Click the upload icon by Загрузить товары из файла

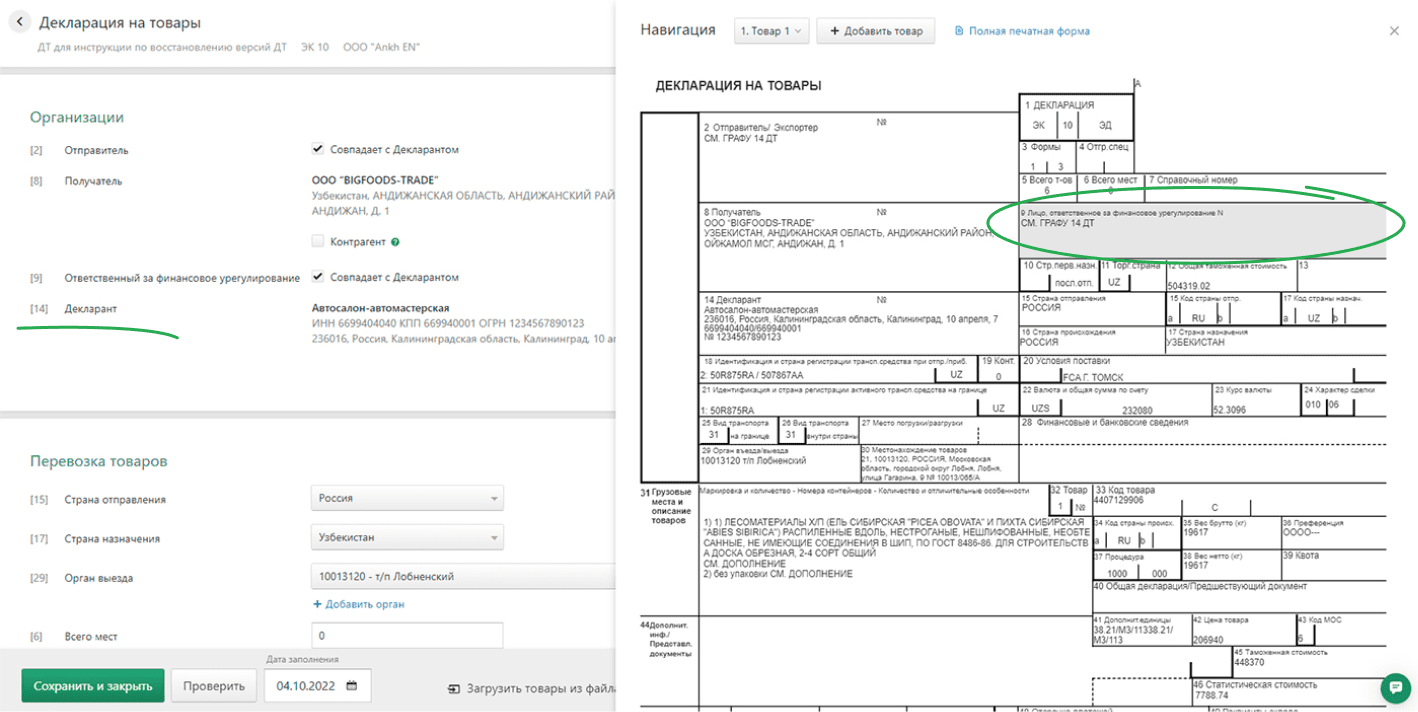coord(454,688)
